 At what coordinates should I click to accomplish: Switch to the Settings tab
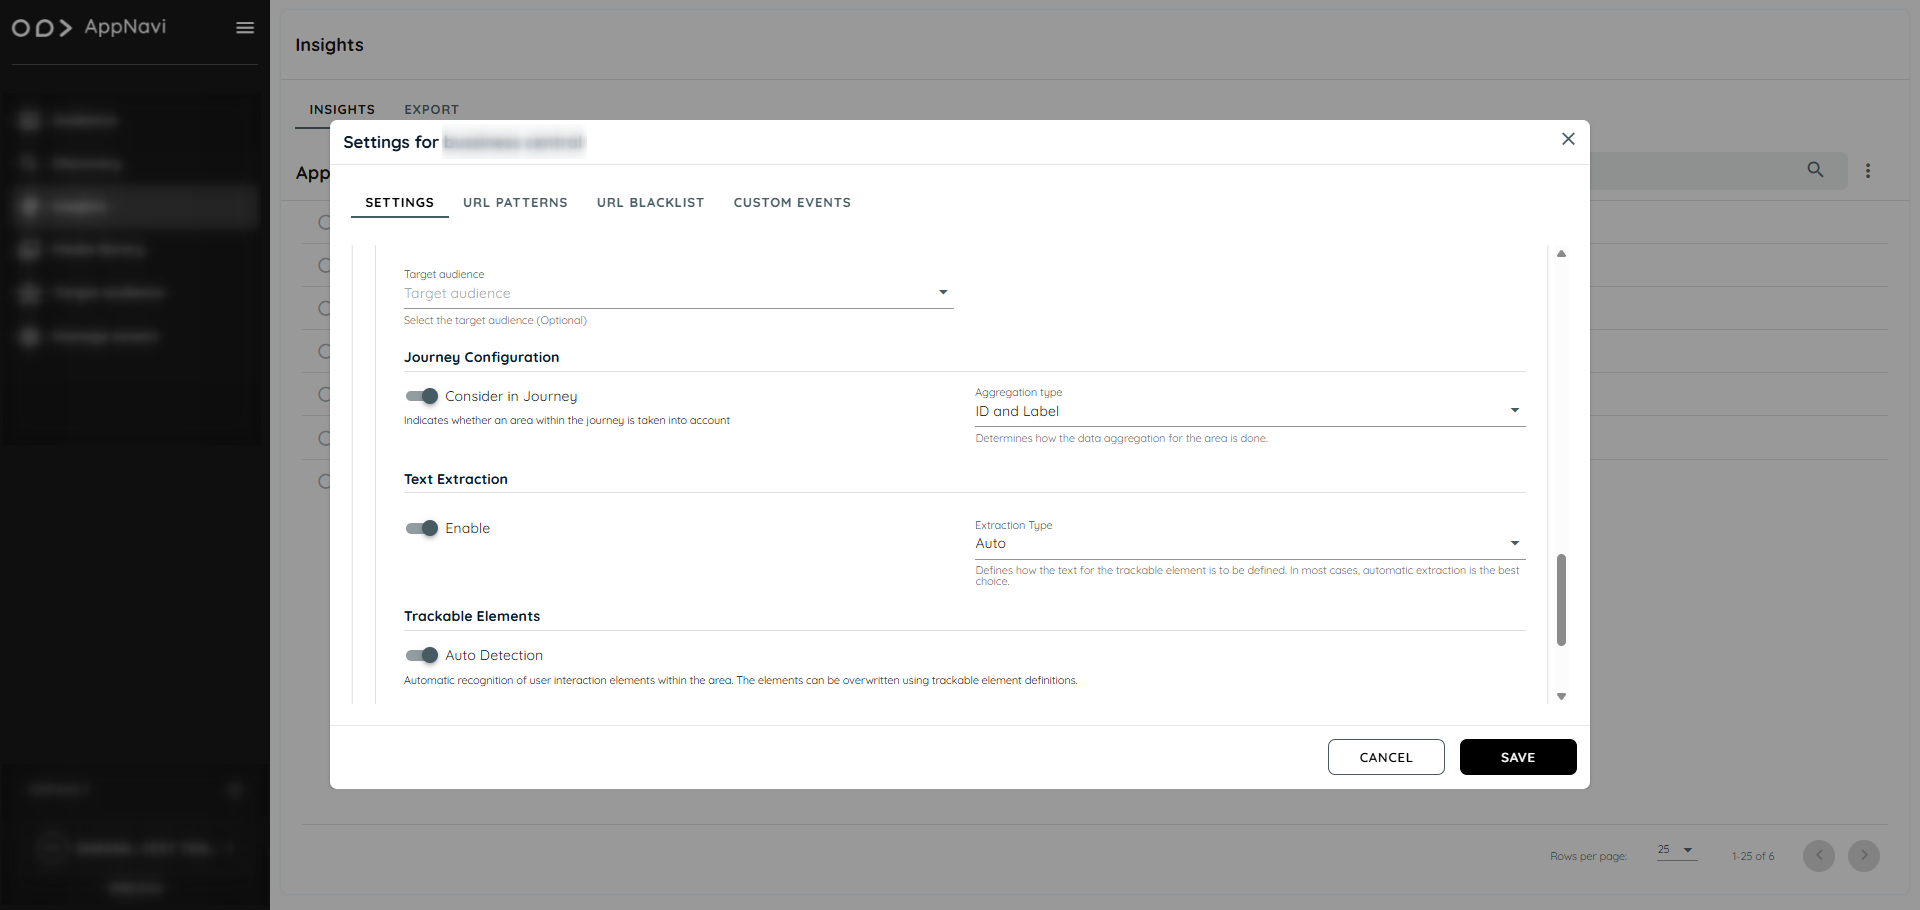(x=399, y=202)
